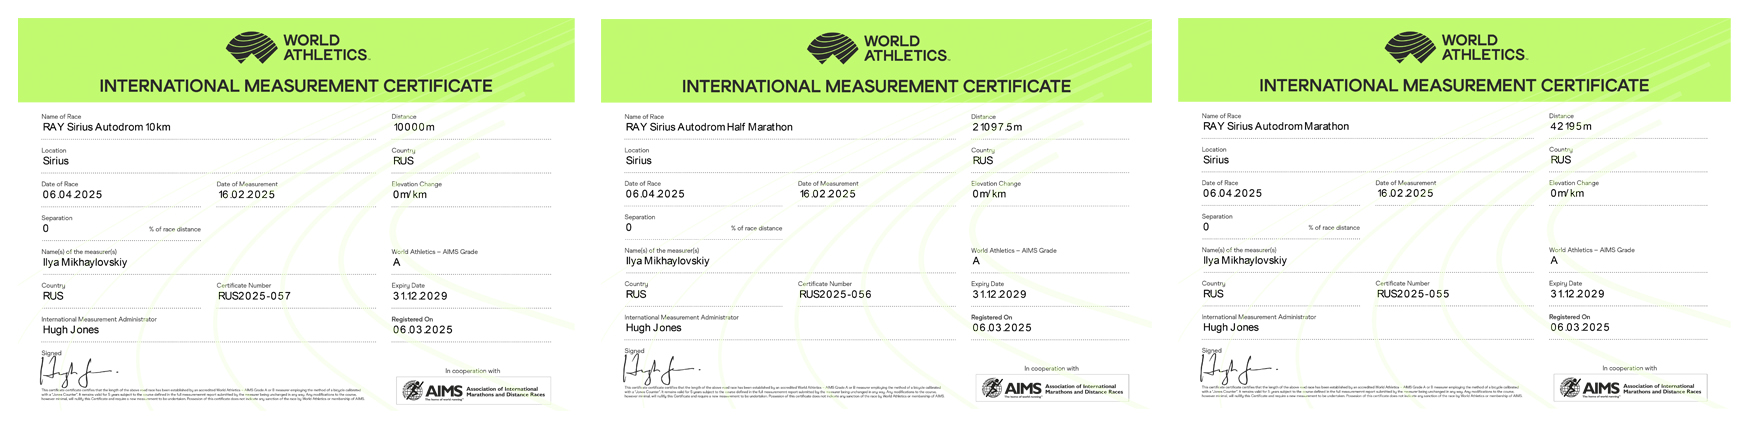Click World Athletics logo on Half Marathon certificate
The width and height of the screenshot is (1752, 427).
coord(877,47)
